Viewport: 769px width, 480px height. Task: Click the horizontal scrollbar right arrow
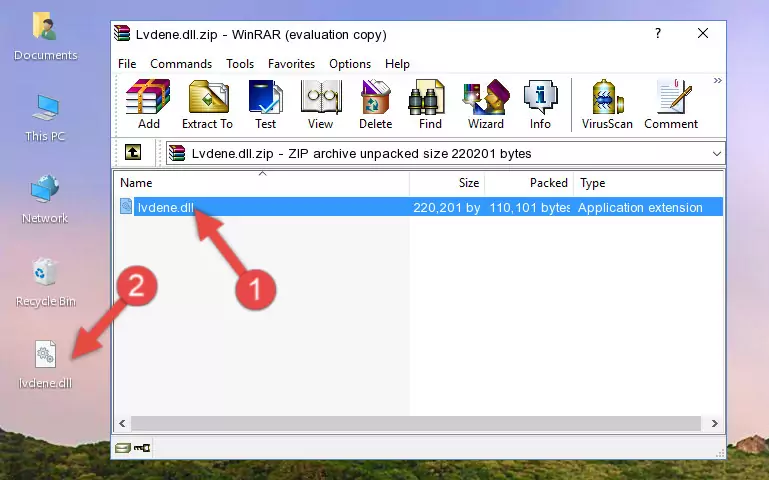click(715, 423)
